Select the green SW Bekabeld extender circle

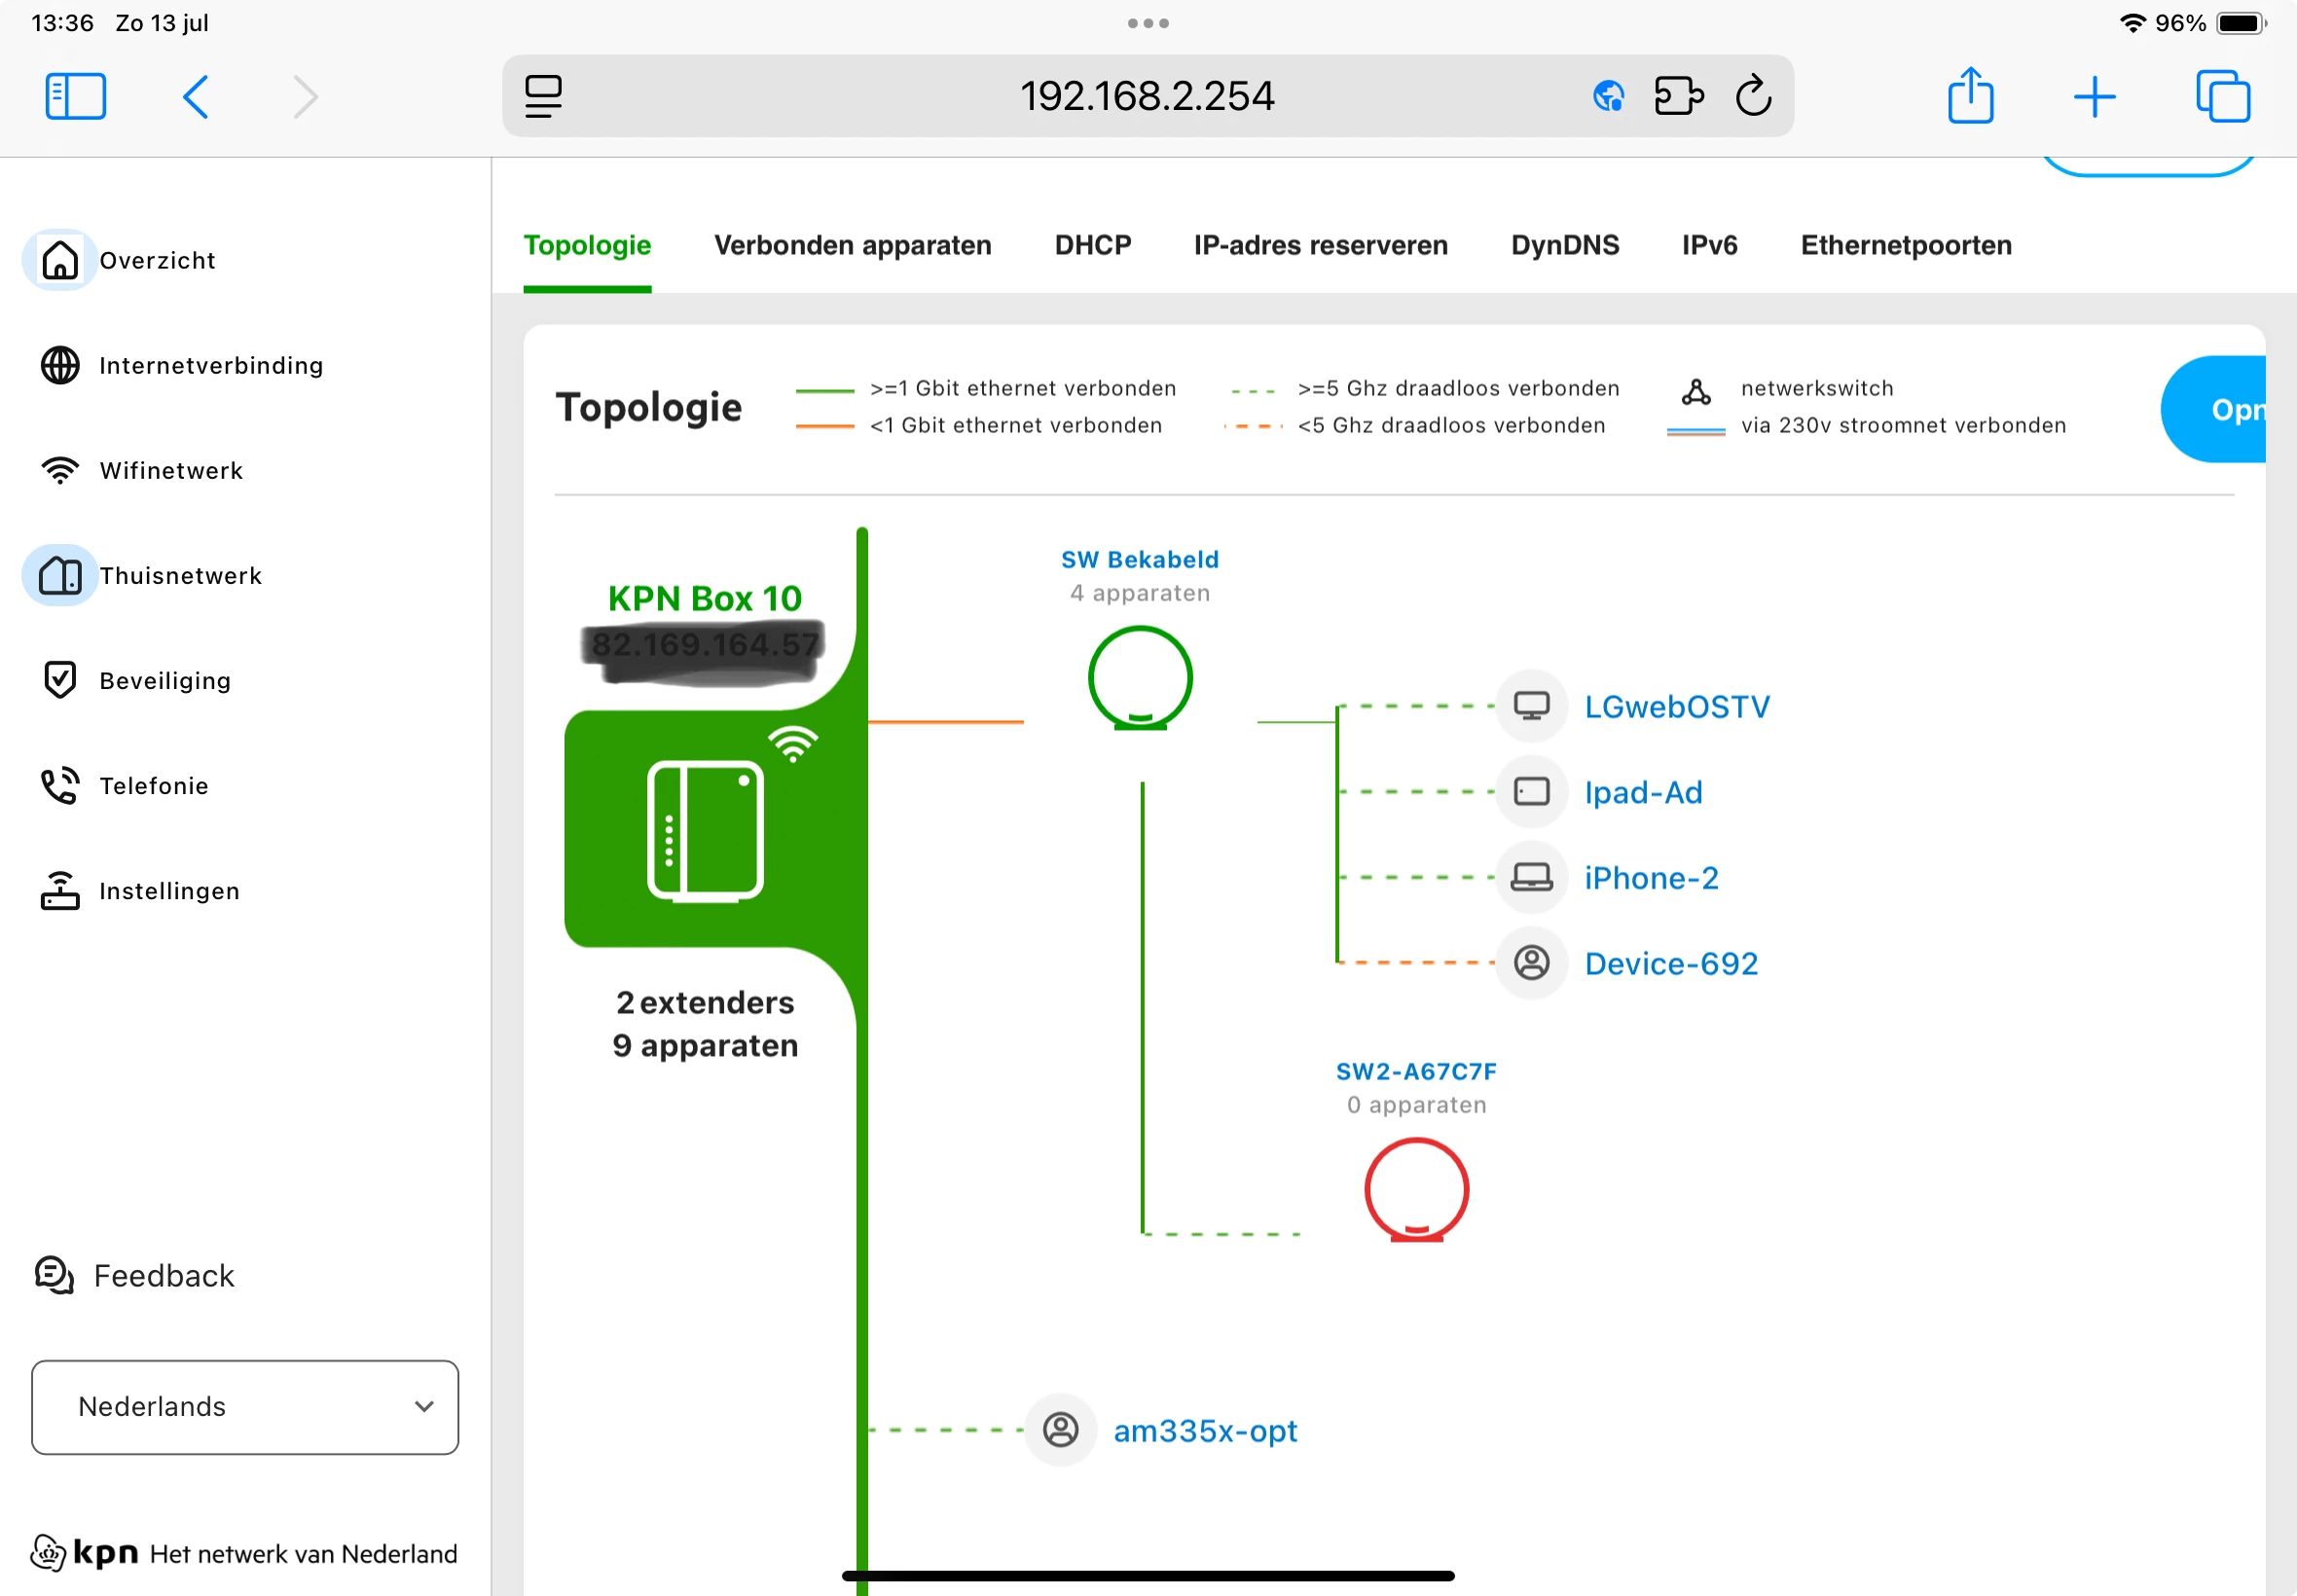tap(1140, 678)
